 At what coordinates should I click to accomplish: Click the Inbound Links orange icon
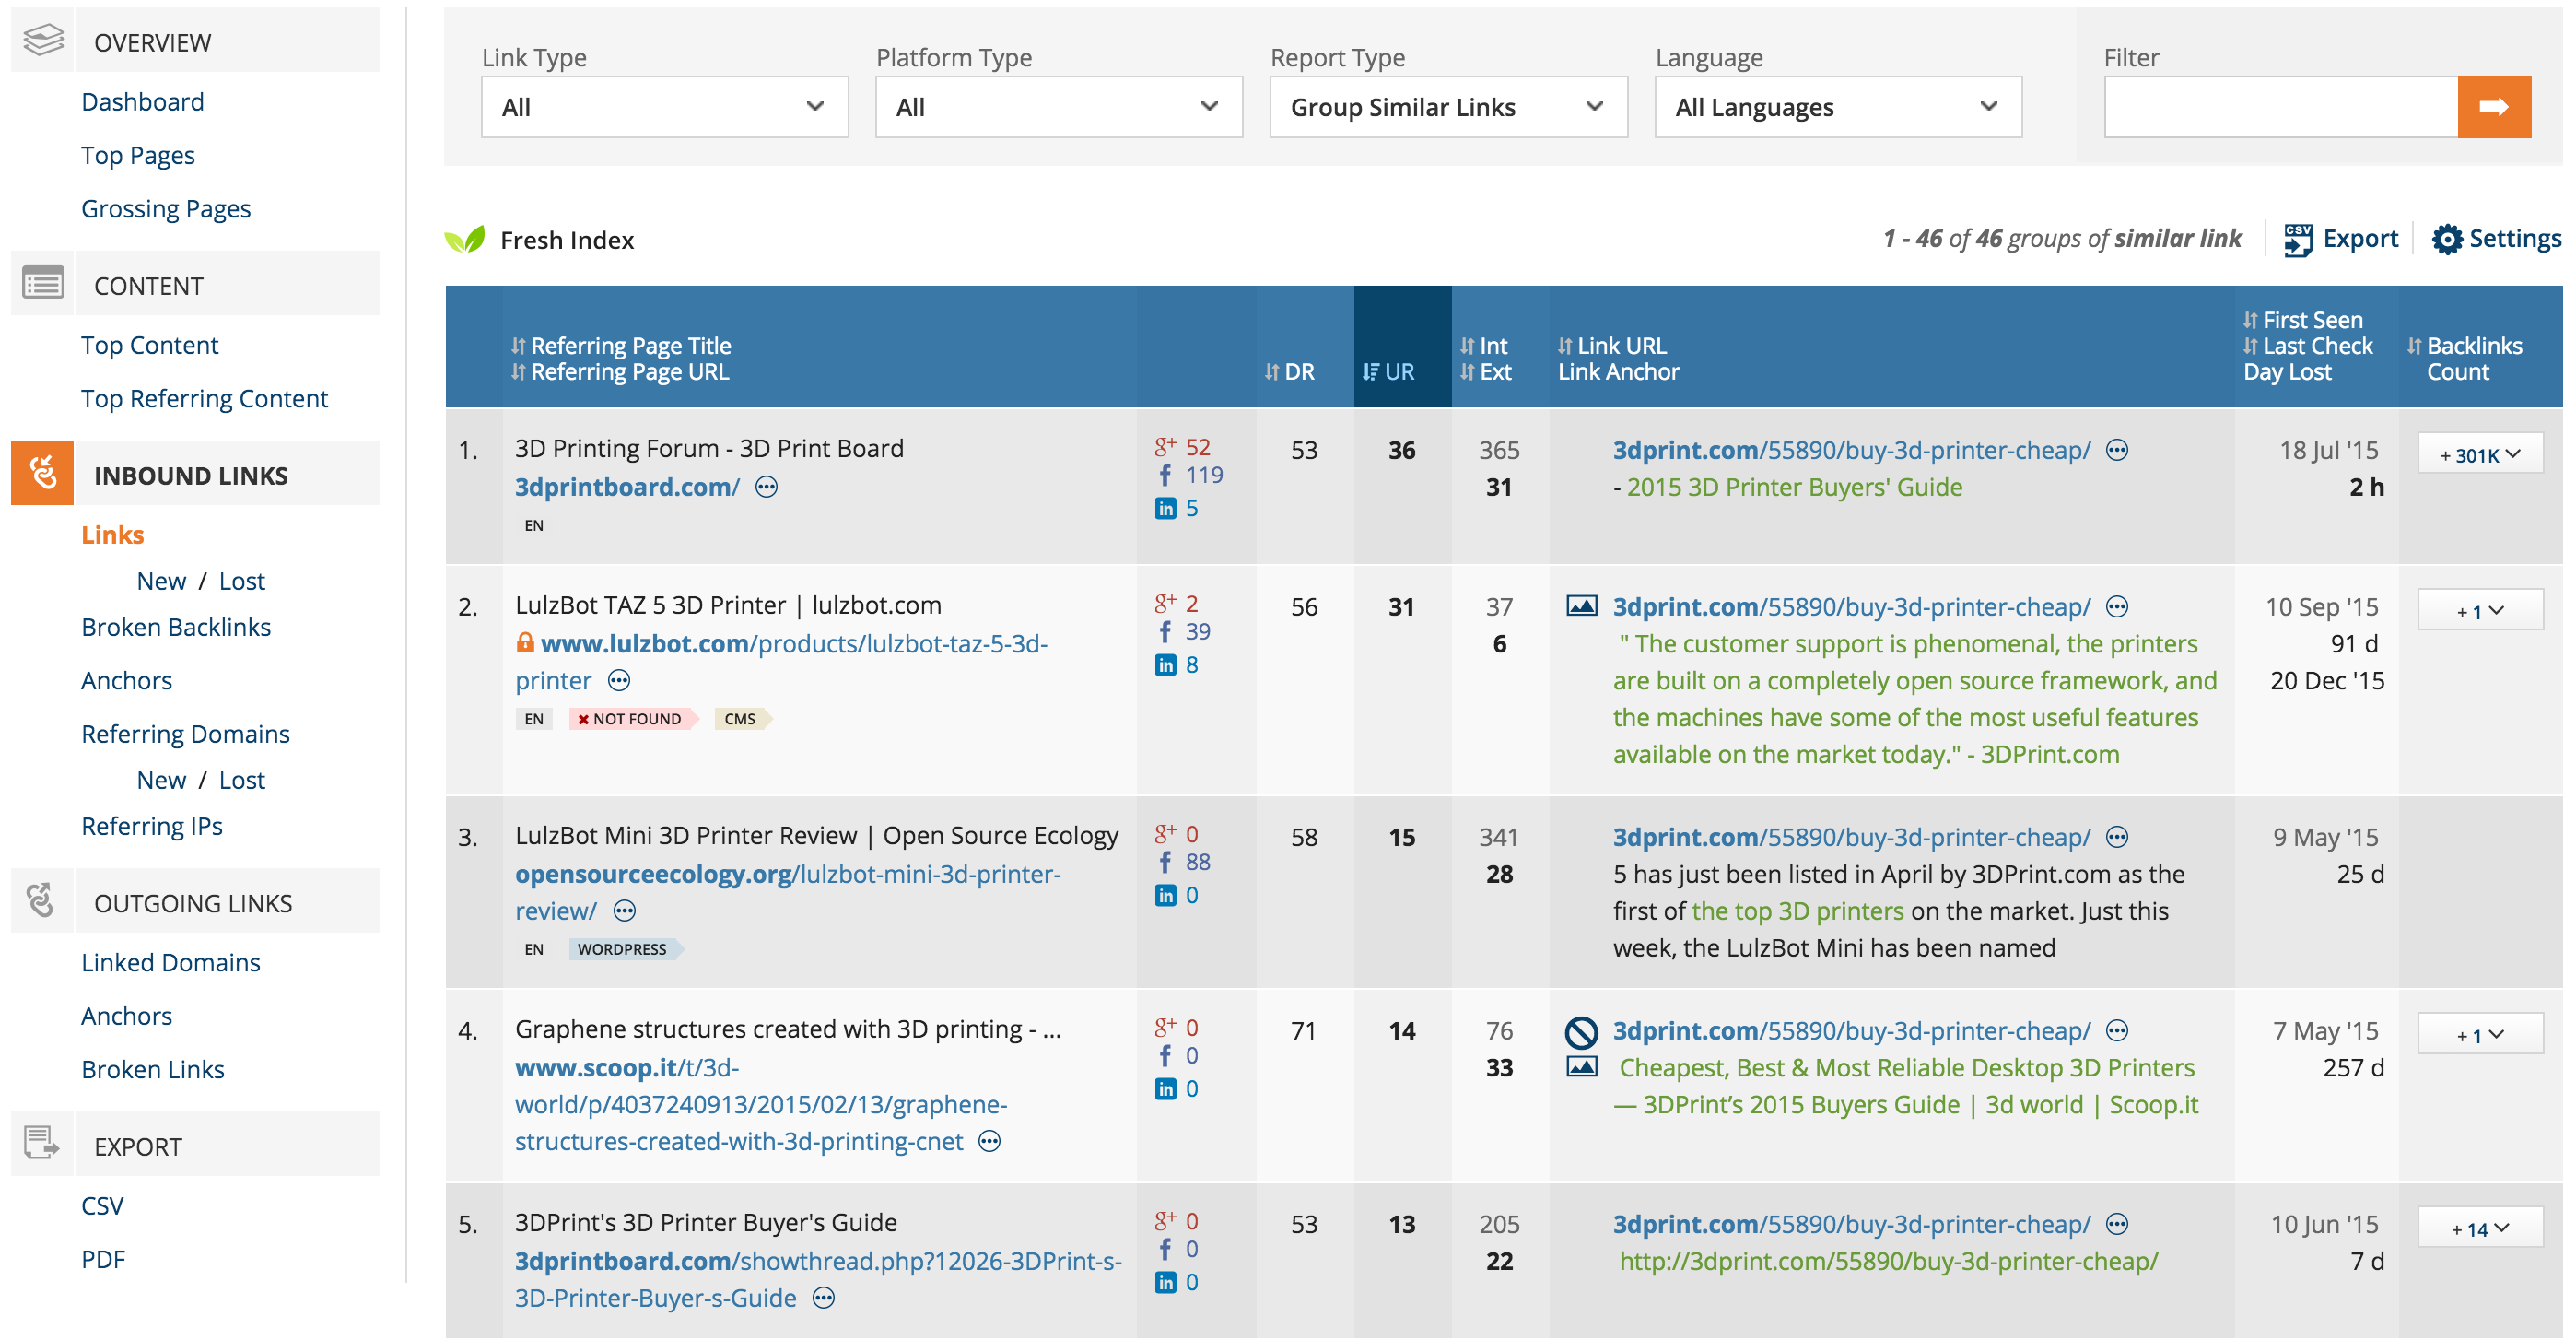(x=42, y=473)
